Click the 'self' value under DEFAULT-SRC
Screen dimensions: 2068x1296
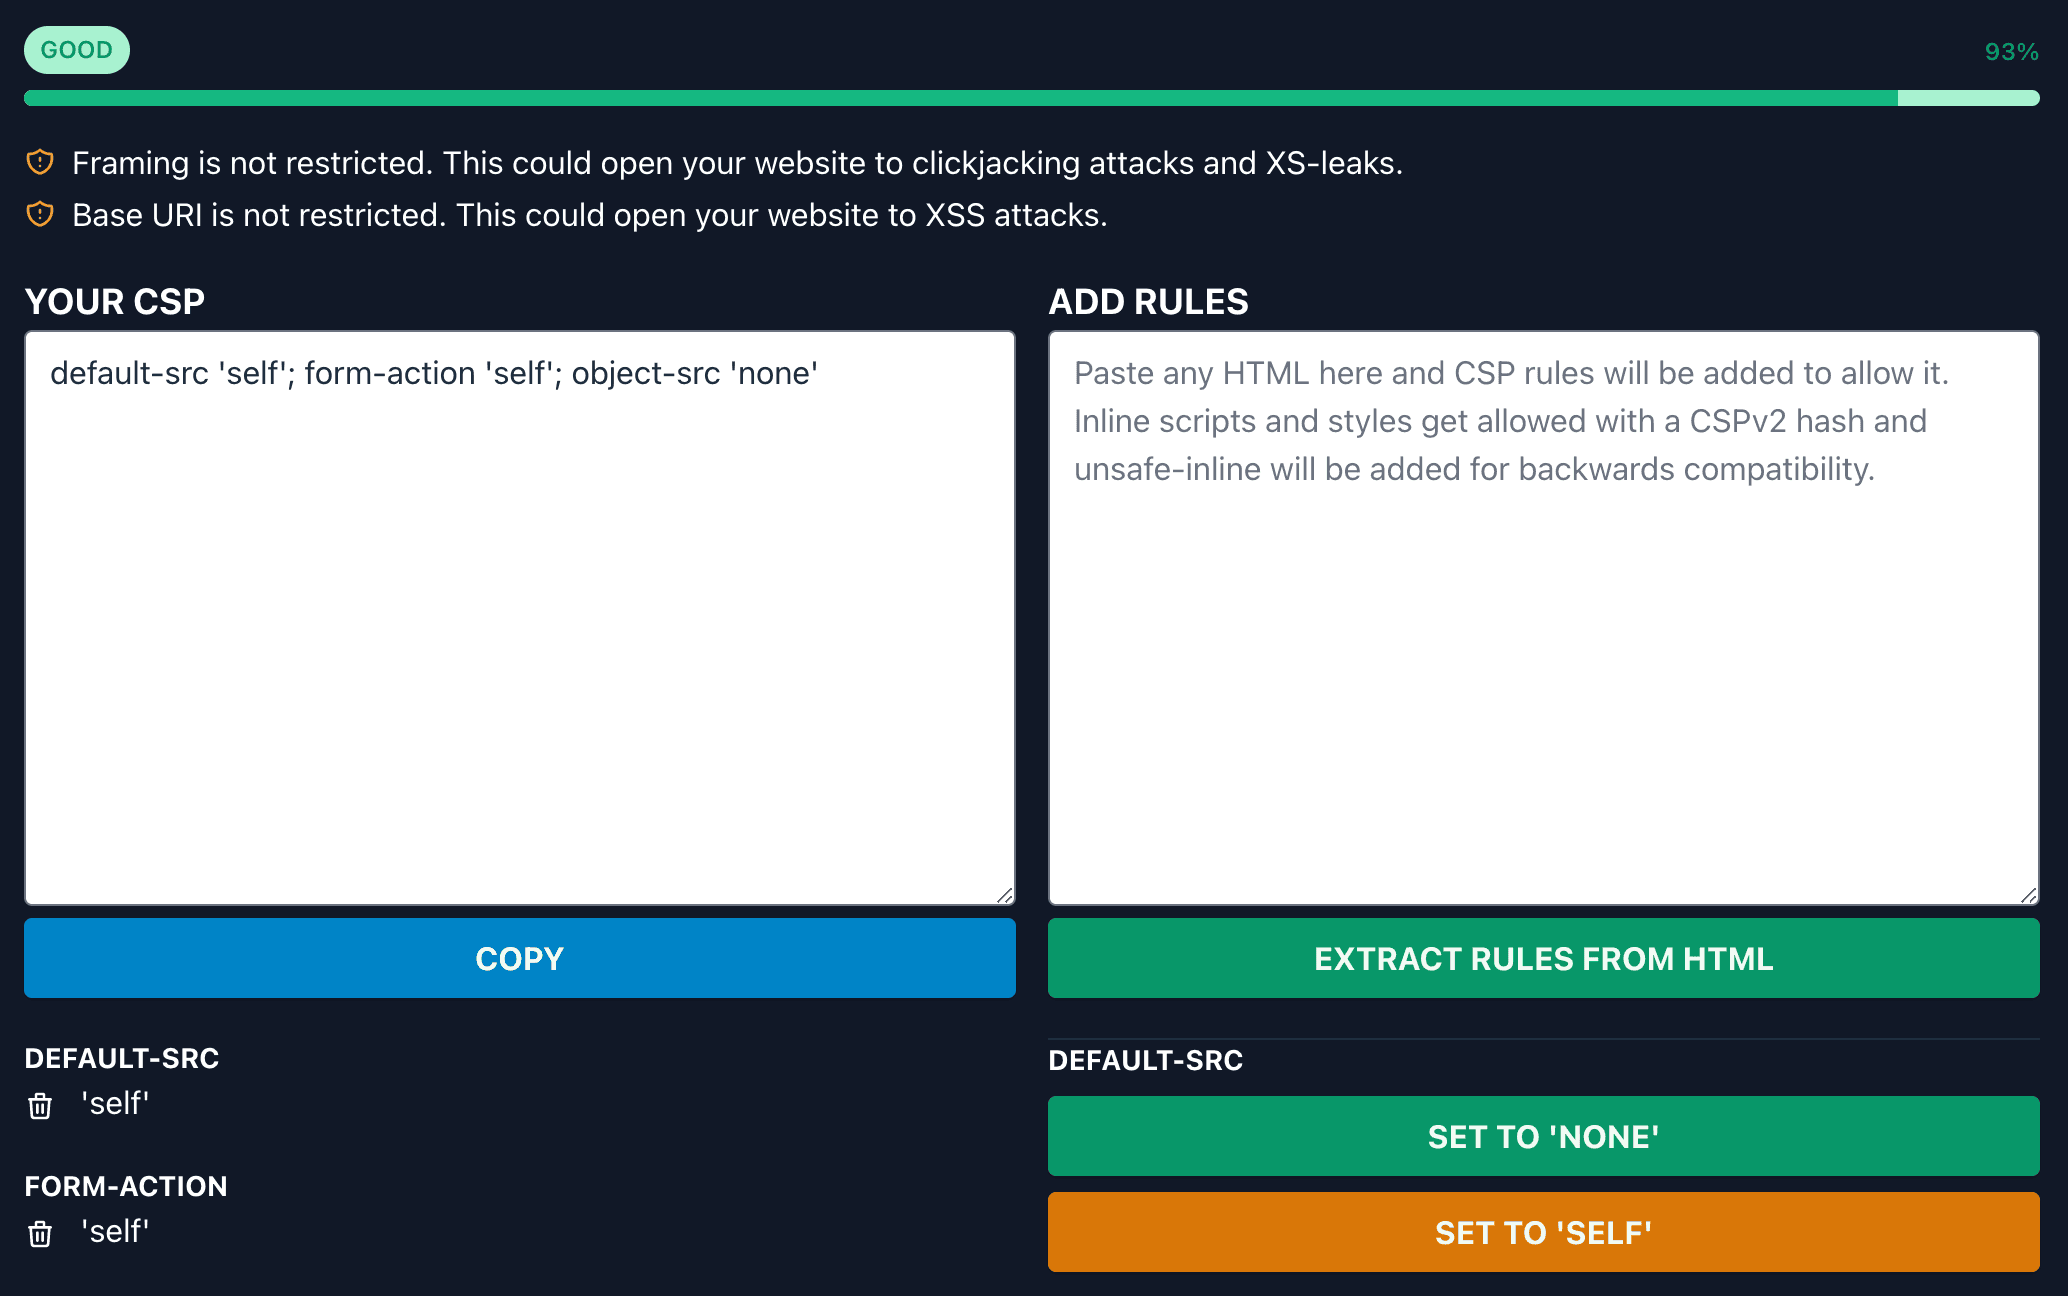pos(116,1104)
